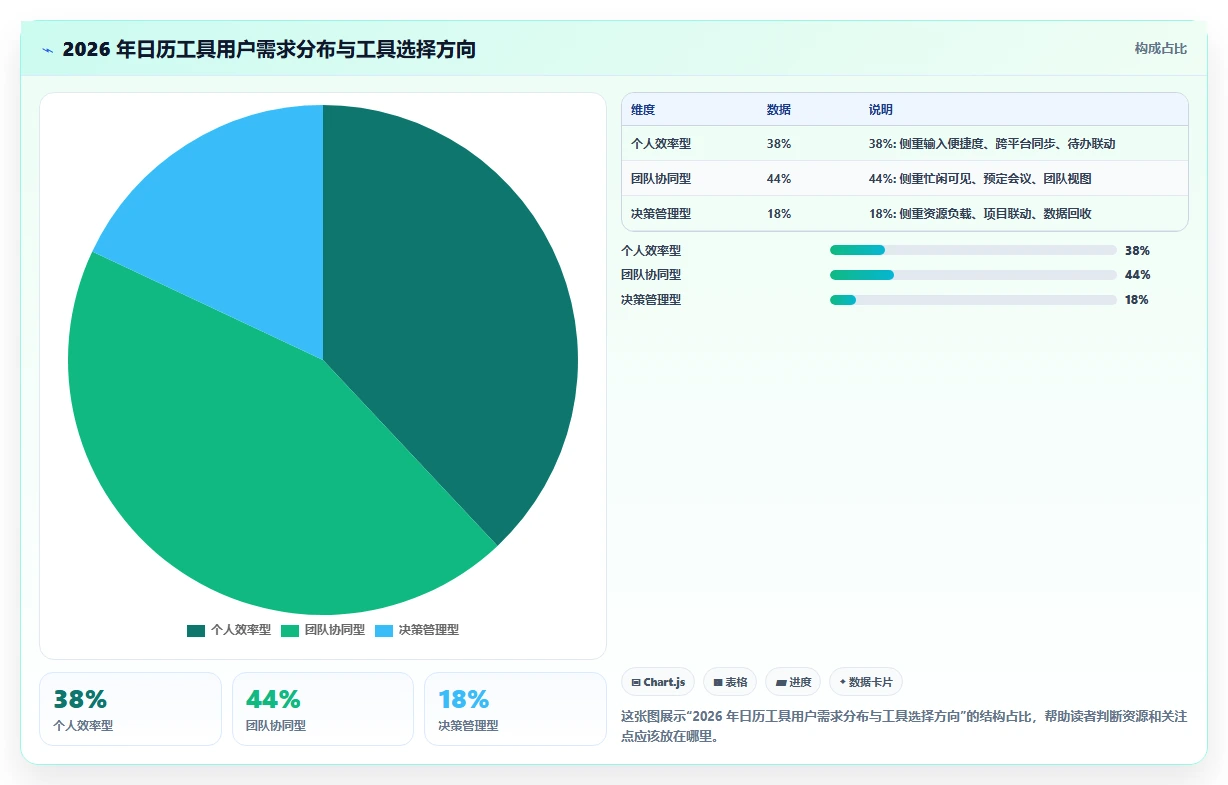Select the 数据卡片 tag chip
Viewport: 1228px width, 785px height.
(x=866, y=682)
